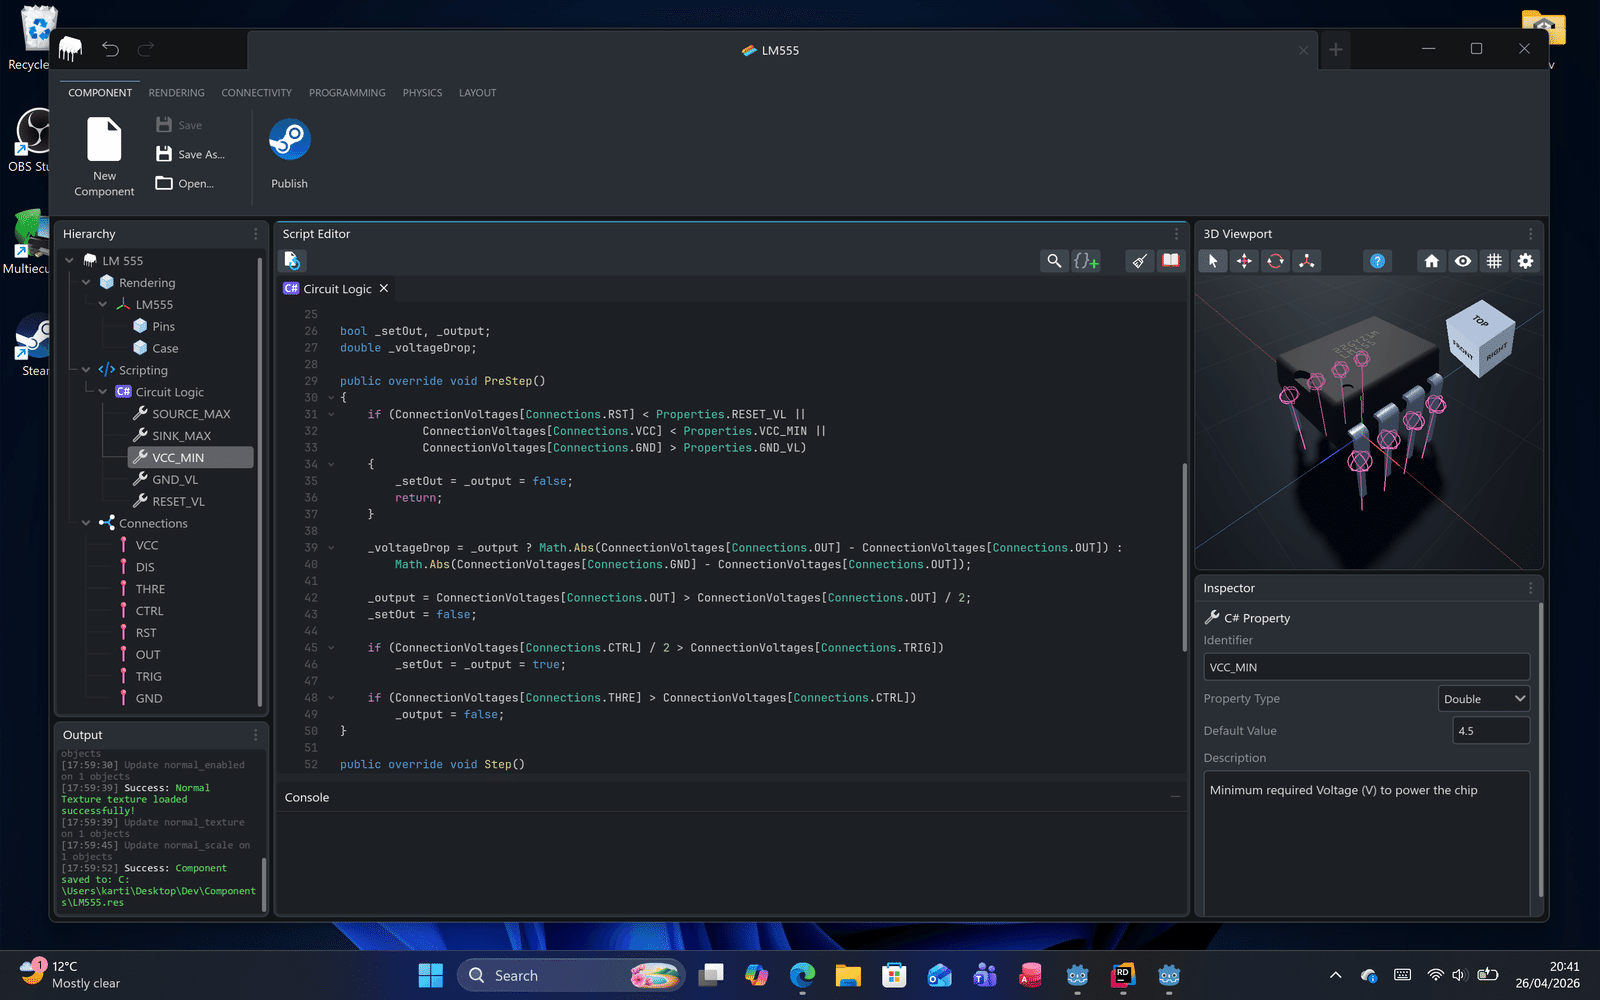
Task: Click the Default Value field showing 4.5
Action: click(x=1491, y=731)
